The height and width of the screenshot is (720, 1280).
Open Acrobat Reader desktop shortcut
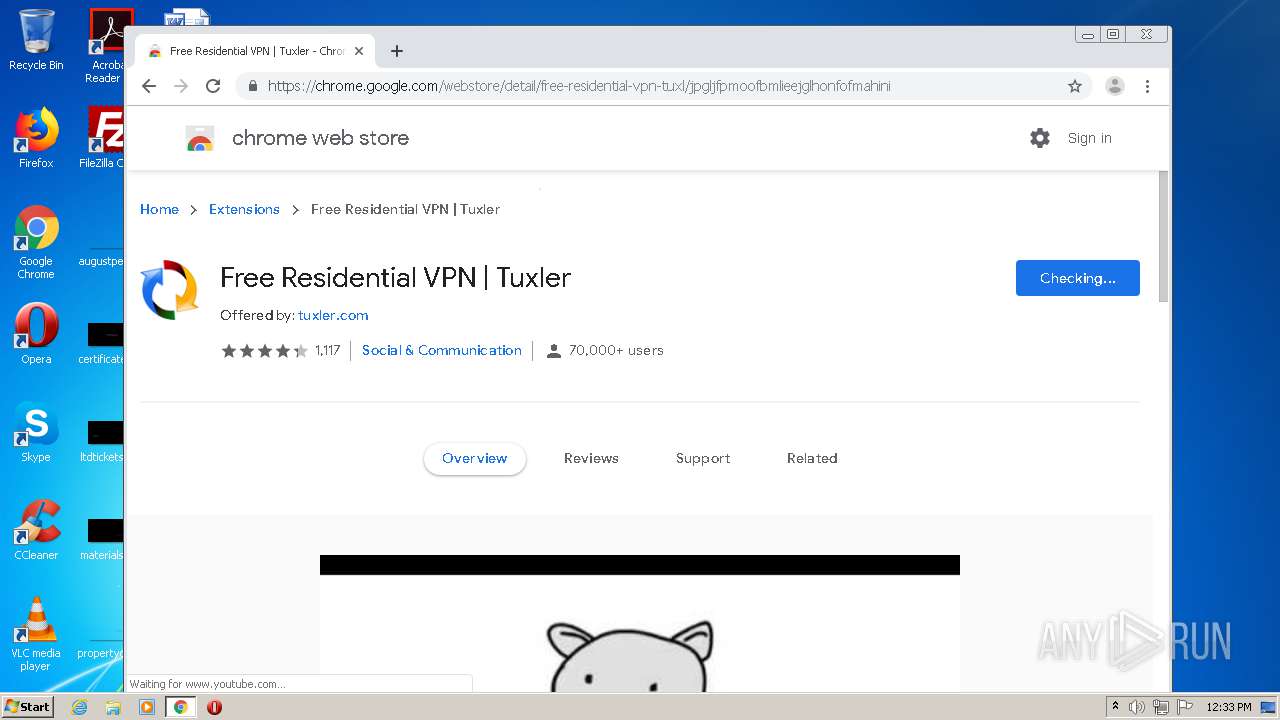pos(105,45)
